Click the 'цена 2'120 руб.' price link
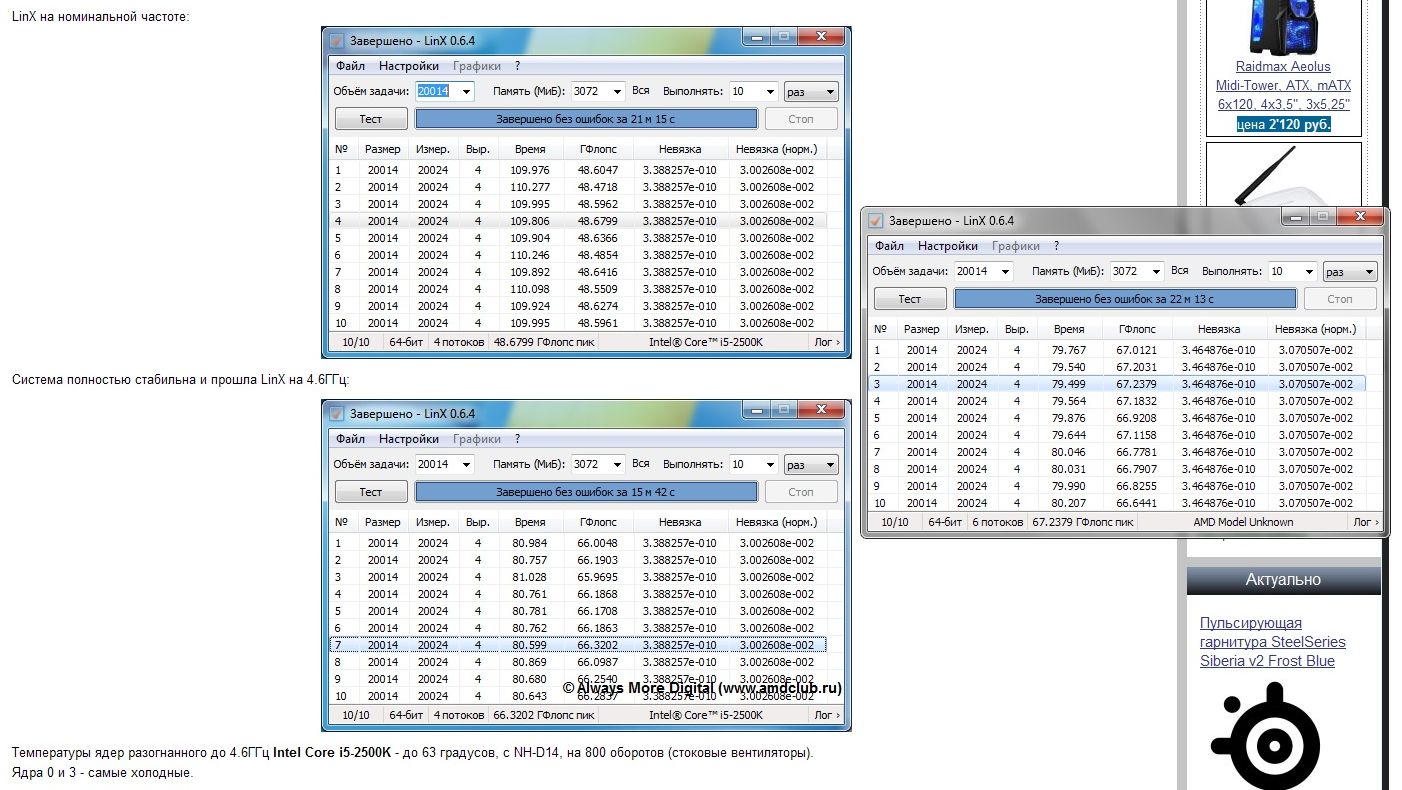The width and height of the screenshot is (1402, 790). 1283,124
